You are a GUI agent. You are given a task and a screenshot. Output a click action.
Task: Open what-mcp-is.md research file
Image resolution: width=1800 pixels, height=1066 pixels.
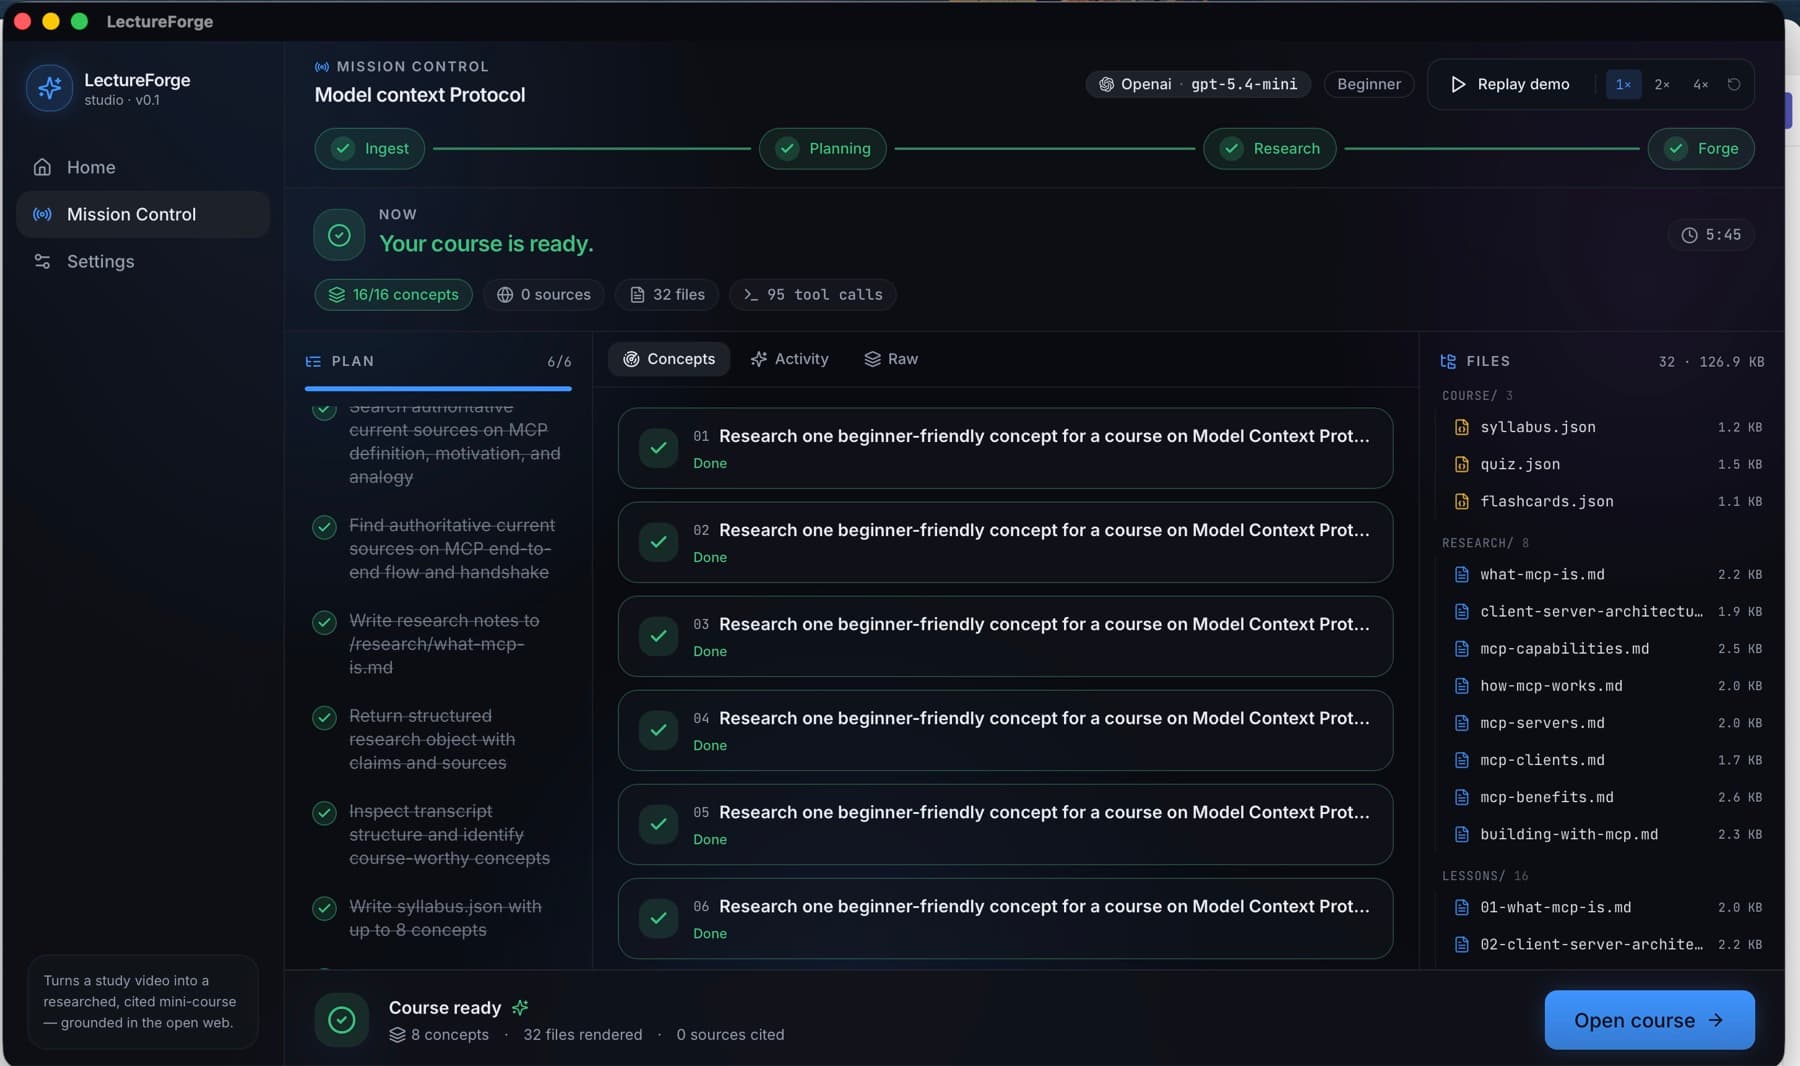[1606, 574]
